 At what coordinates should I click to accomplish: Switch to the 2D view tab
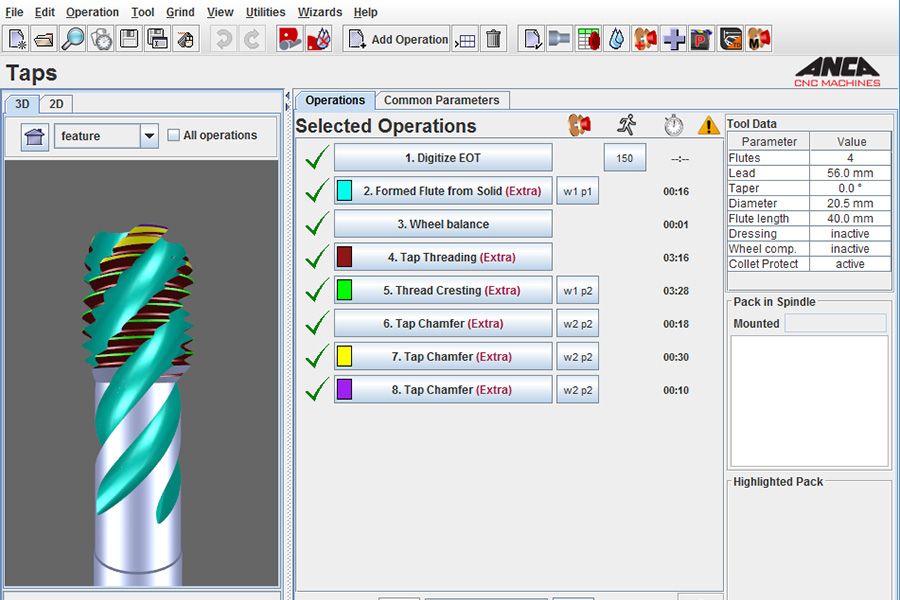pos(56,104)
